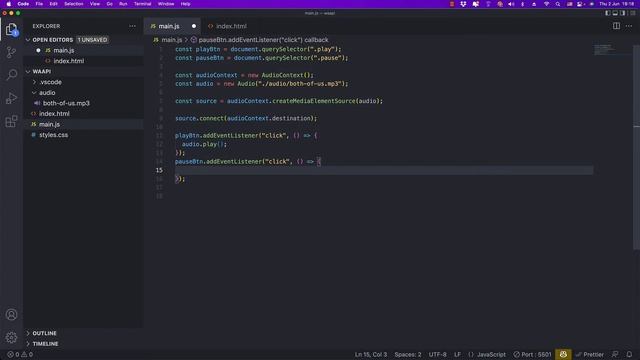The width and height of the screenshot is (640, 360).
Task: Switch to index.html editor tab
Action: click(x=231, y=26)
